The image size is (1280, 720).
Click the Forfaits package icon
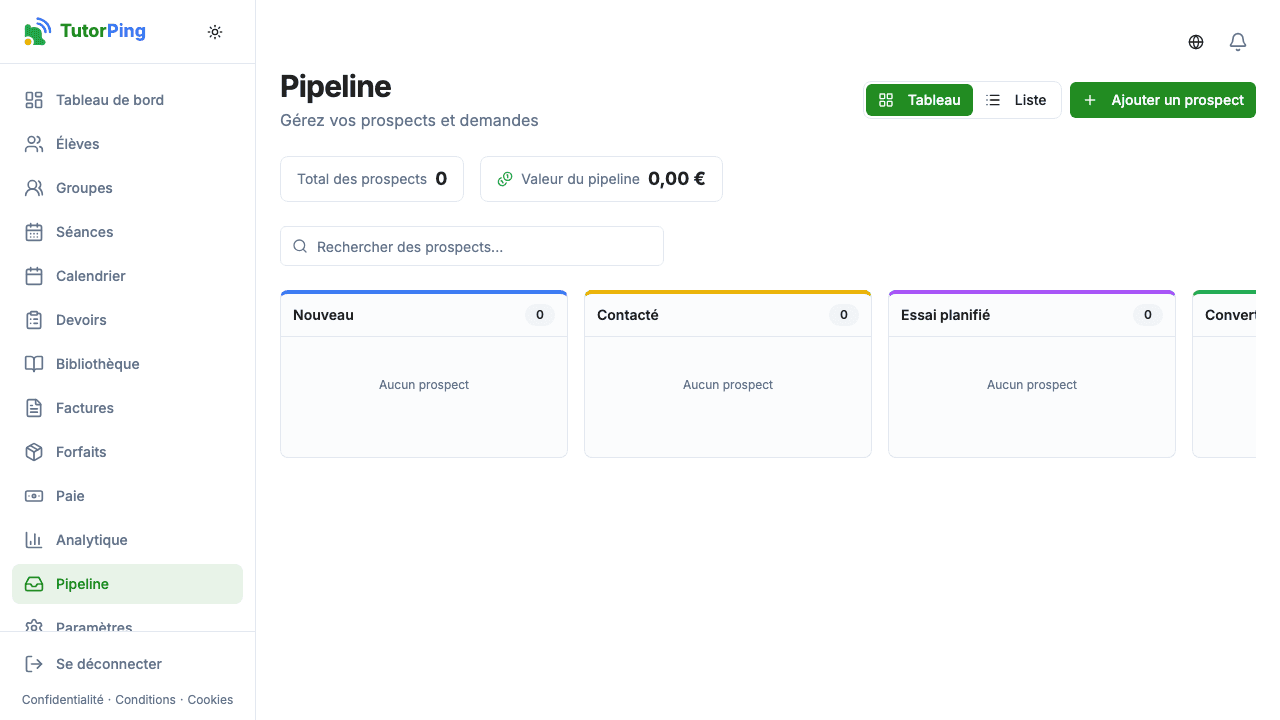[34, 452]
